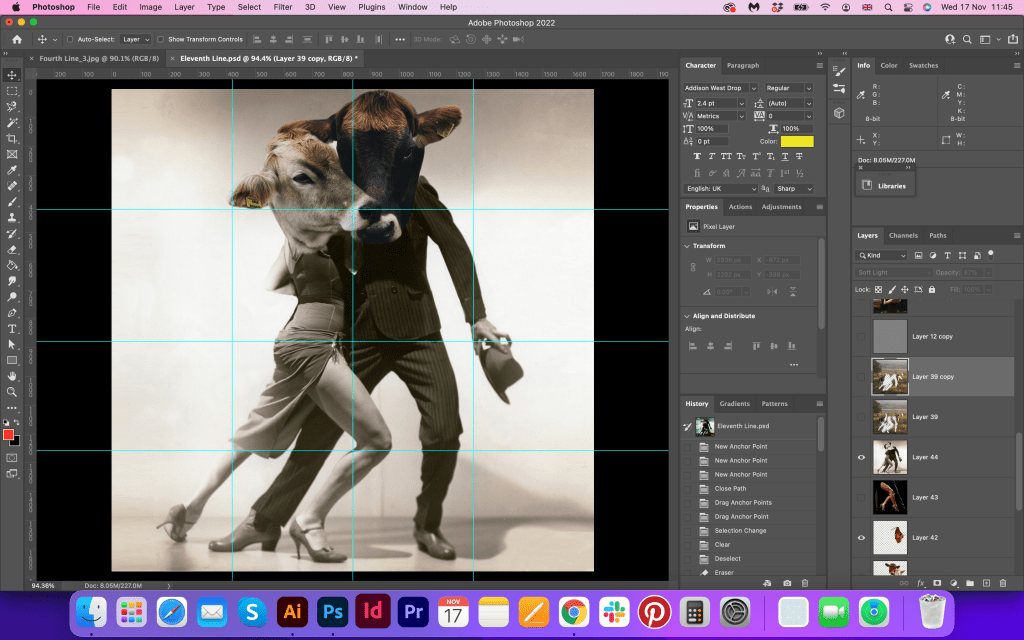Screen dimensions: 1024x640
Task: Hide Layer 44 with eye icon
Action: tap(861, 456)
